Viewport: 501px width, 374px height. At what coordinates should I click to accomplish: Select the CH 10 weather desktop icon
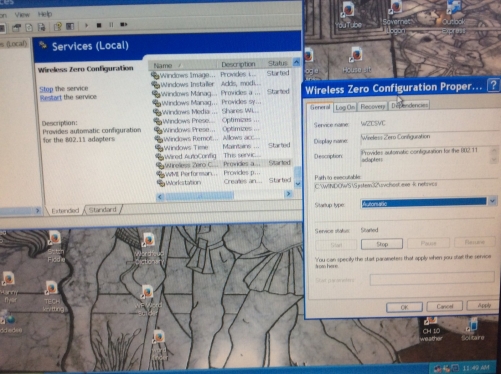(x=431, y=330)
